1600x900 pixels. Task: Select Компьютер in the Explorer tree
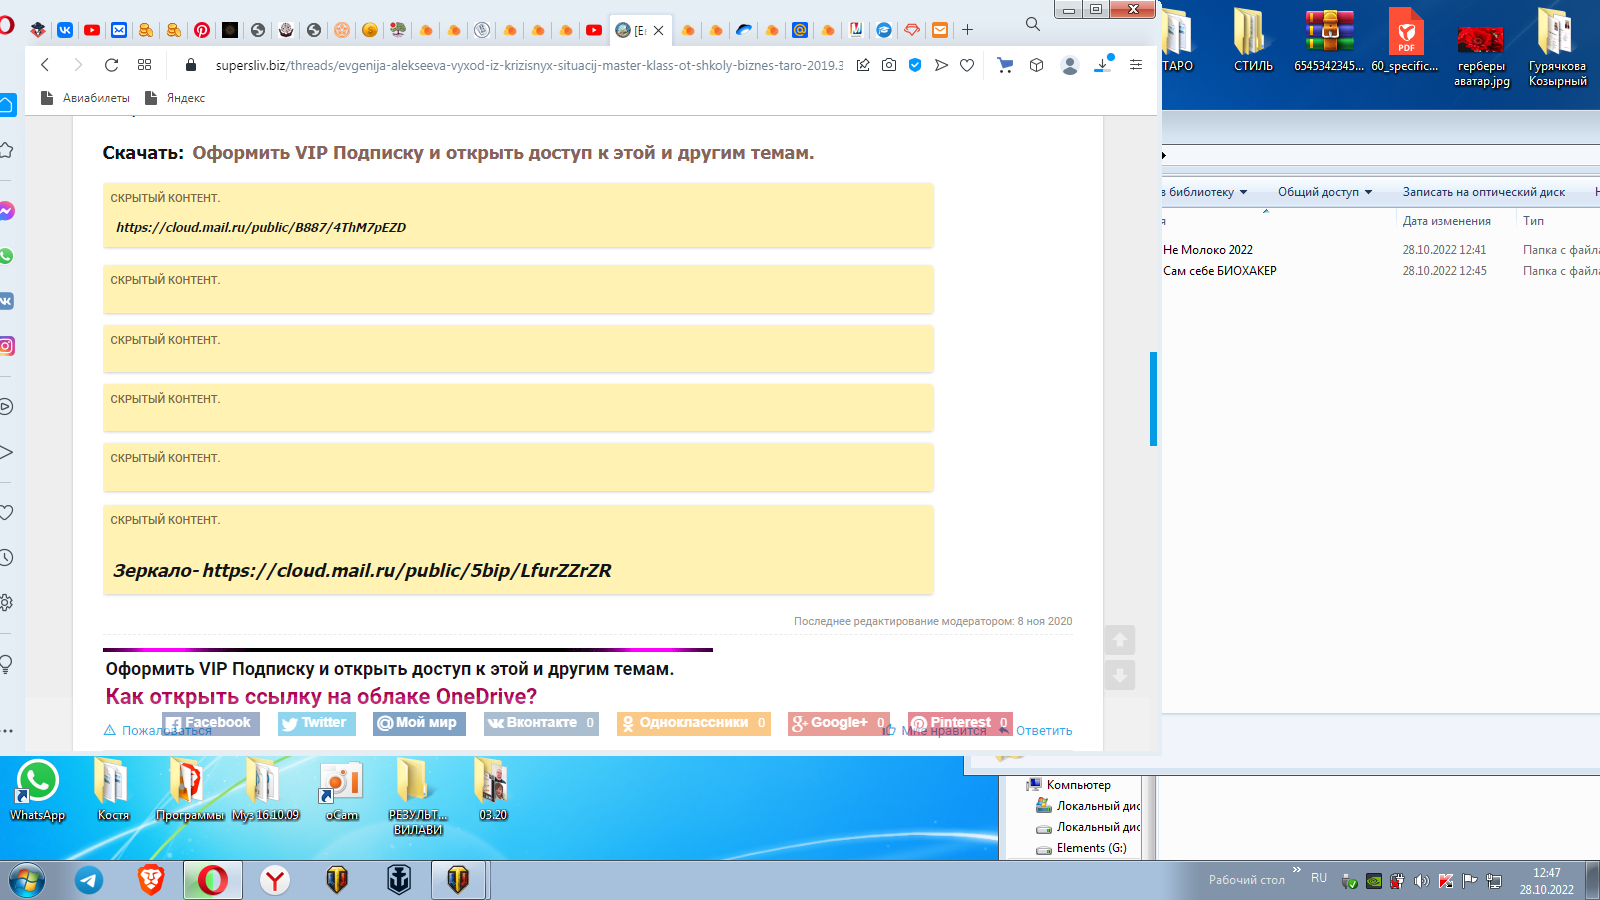(1078, 785)
